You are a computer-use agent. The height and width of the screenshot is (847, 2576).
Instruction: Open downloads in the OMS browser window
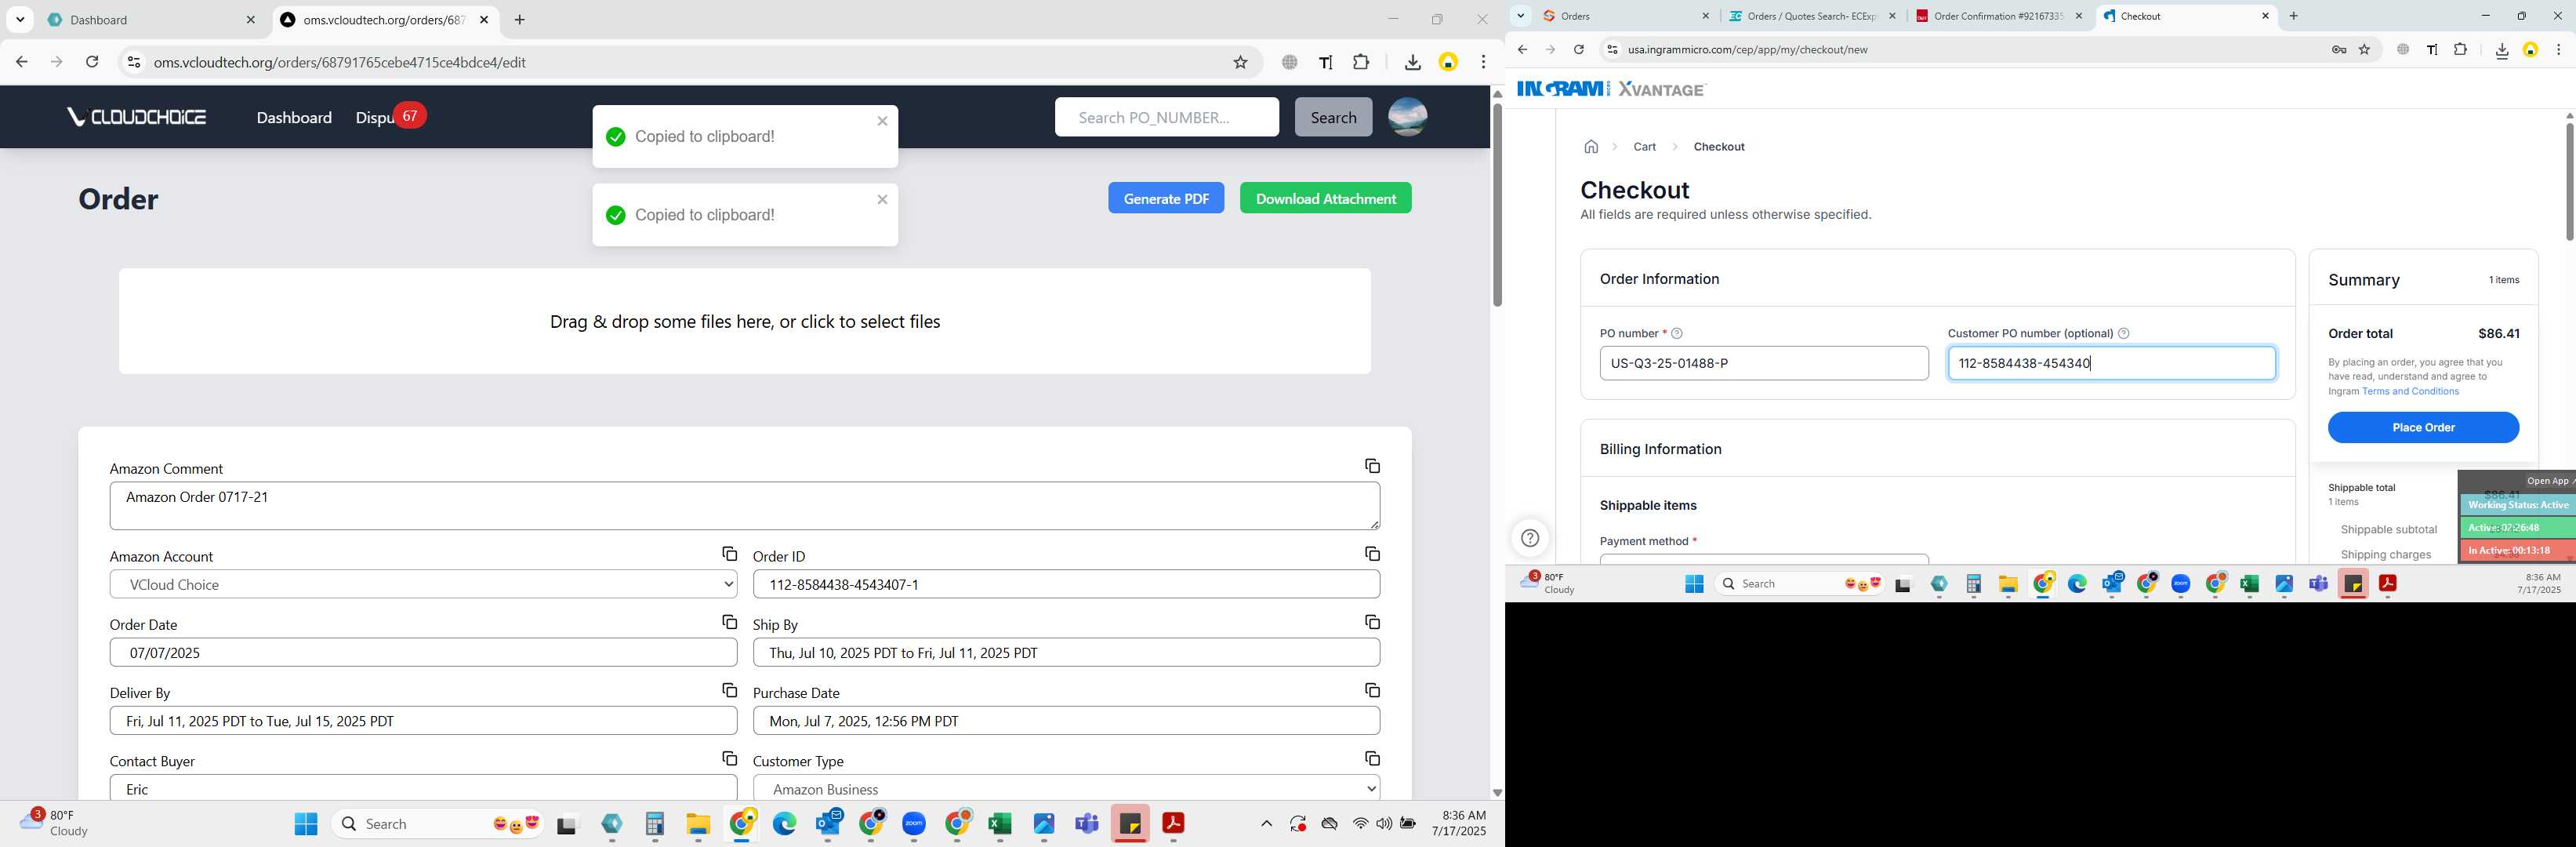pos(1412,62)
